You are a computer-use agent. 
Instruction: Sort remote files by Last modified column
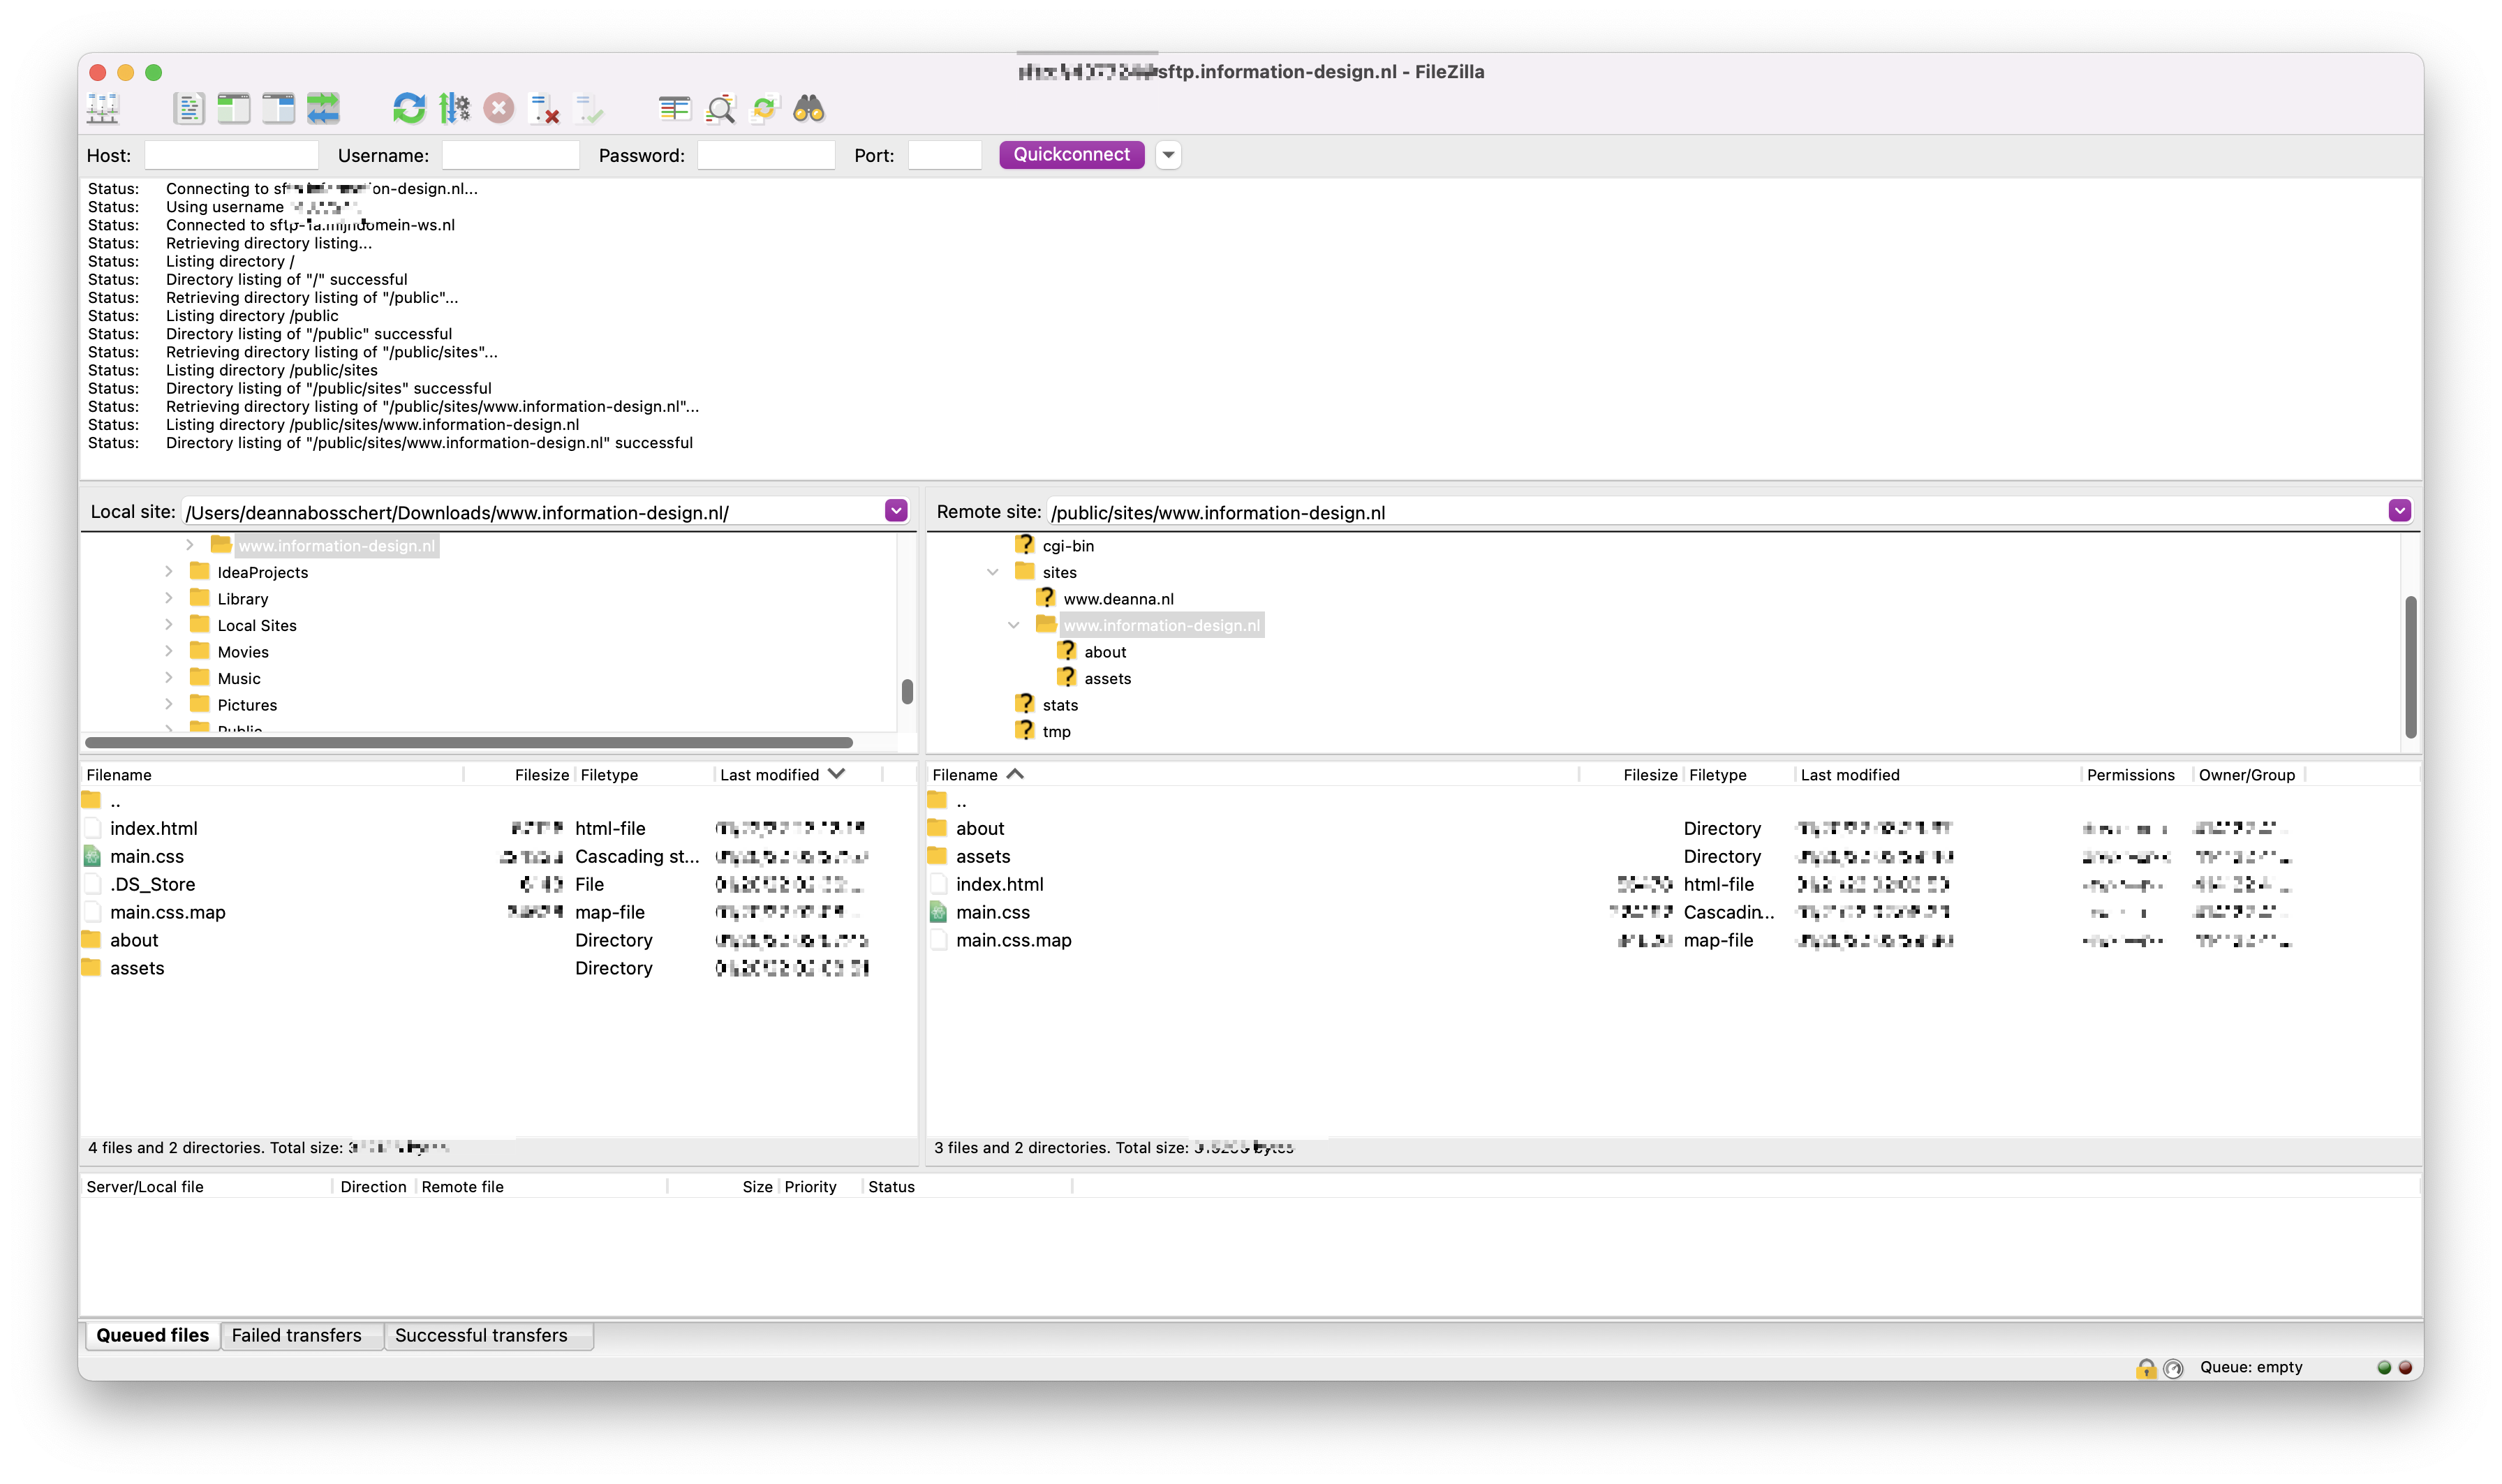pos(1851,774)
